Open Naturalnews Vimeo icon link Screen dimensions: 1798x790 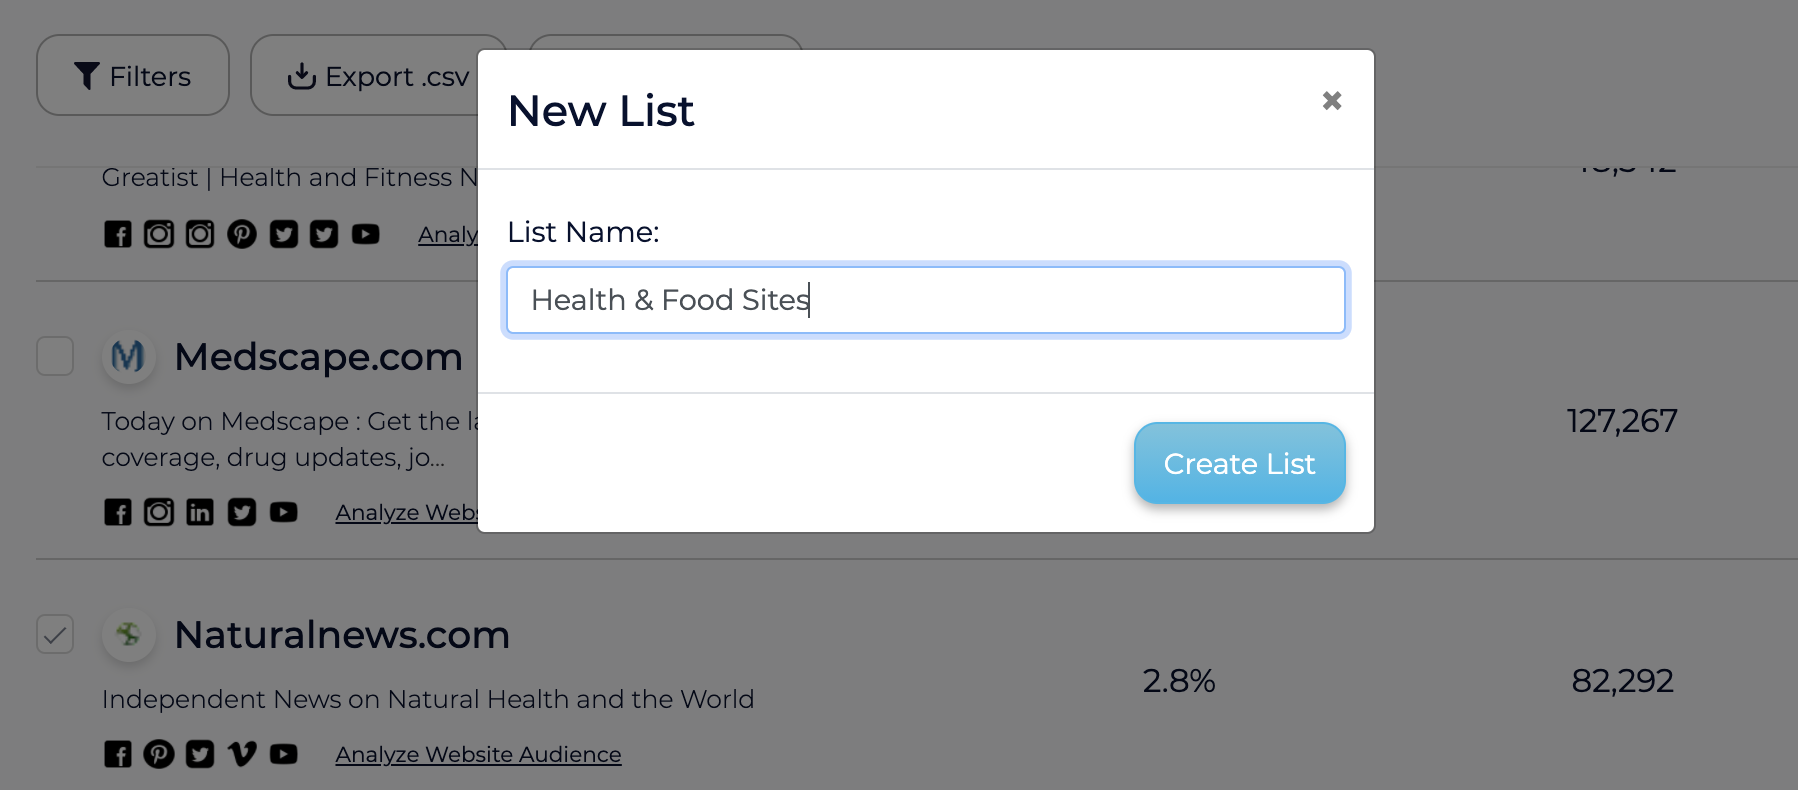pyautogui.click(x=242, y=754)
